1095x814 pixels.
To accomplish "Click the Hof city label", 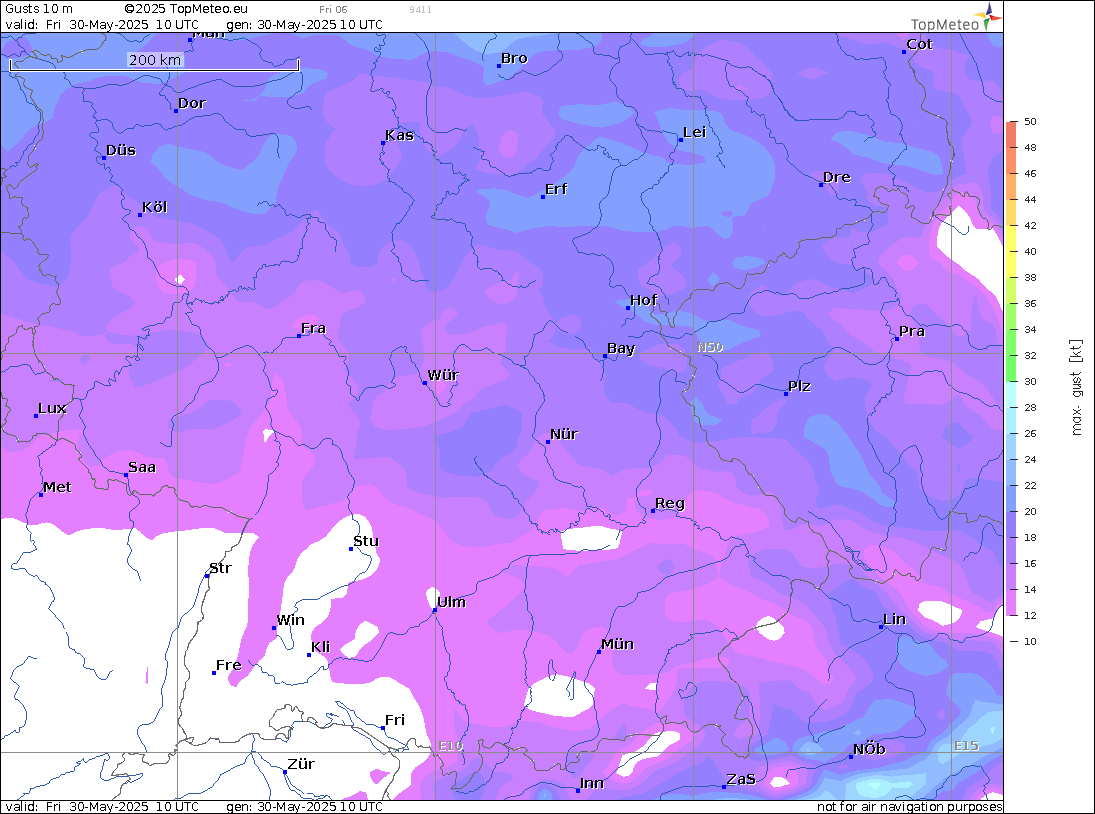I will click(643, 300).
